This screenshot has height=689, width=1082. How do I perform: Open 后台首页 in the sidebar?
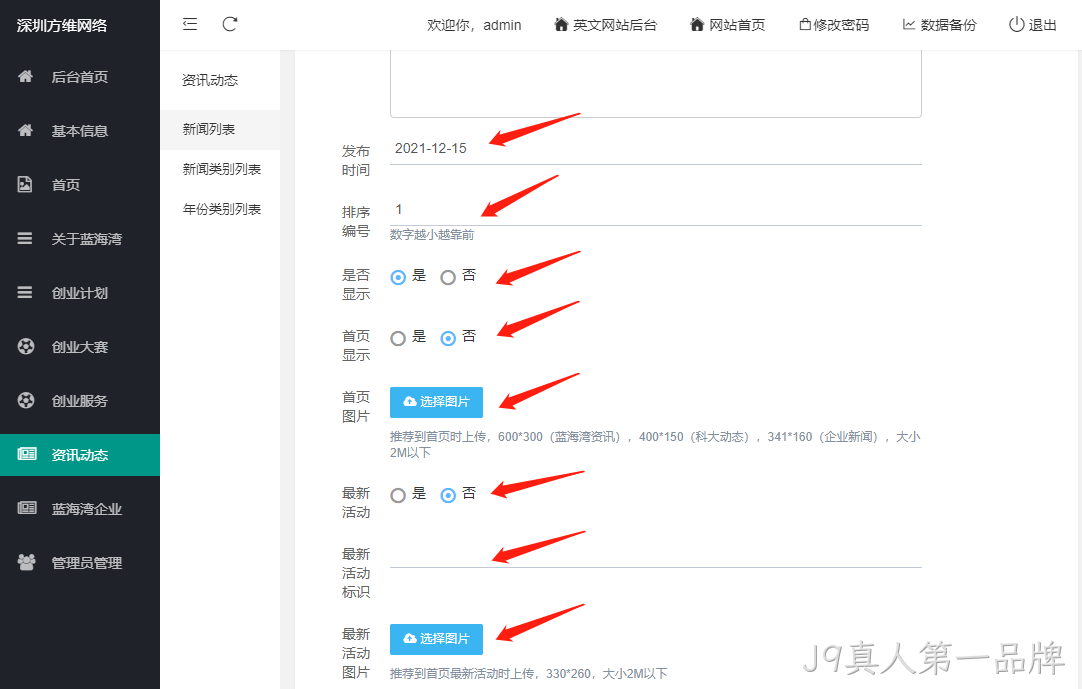click(x=80, y=77)
